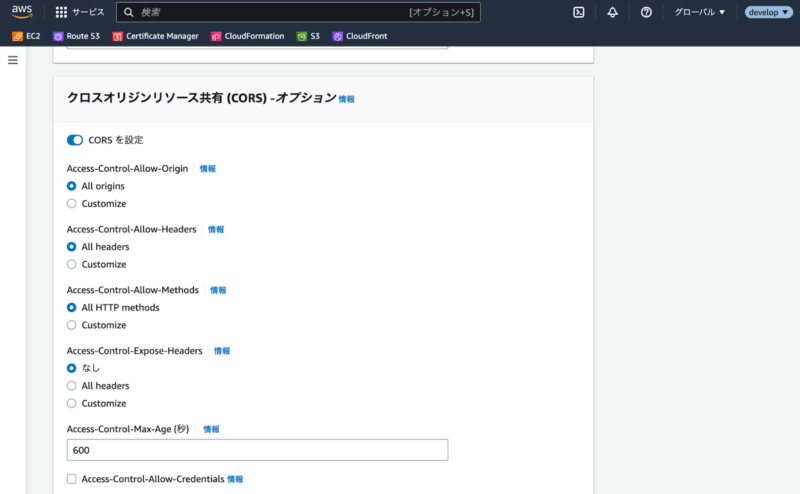Enable the Access-Control-Allow-Credentials checkbox

point(71,479)
